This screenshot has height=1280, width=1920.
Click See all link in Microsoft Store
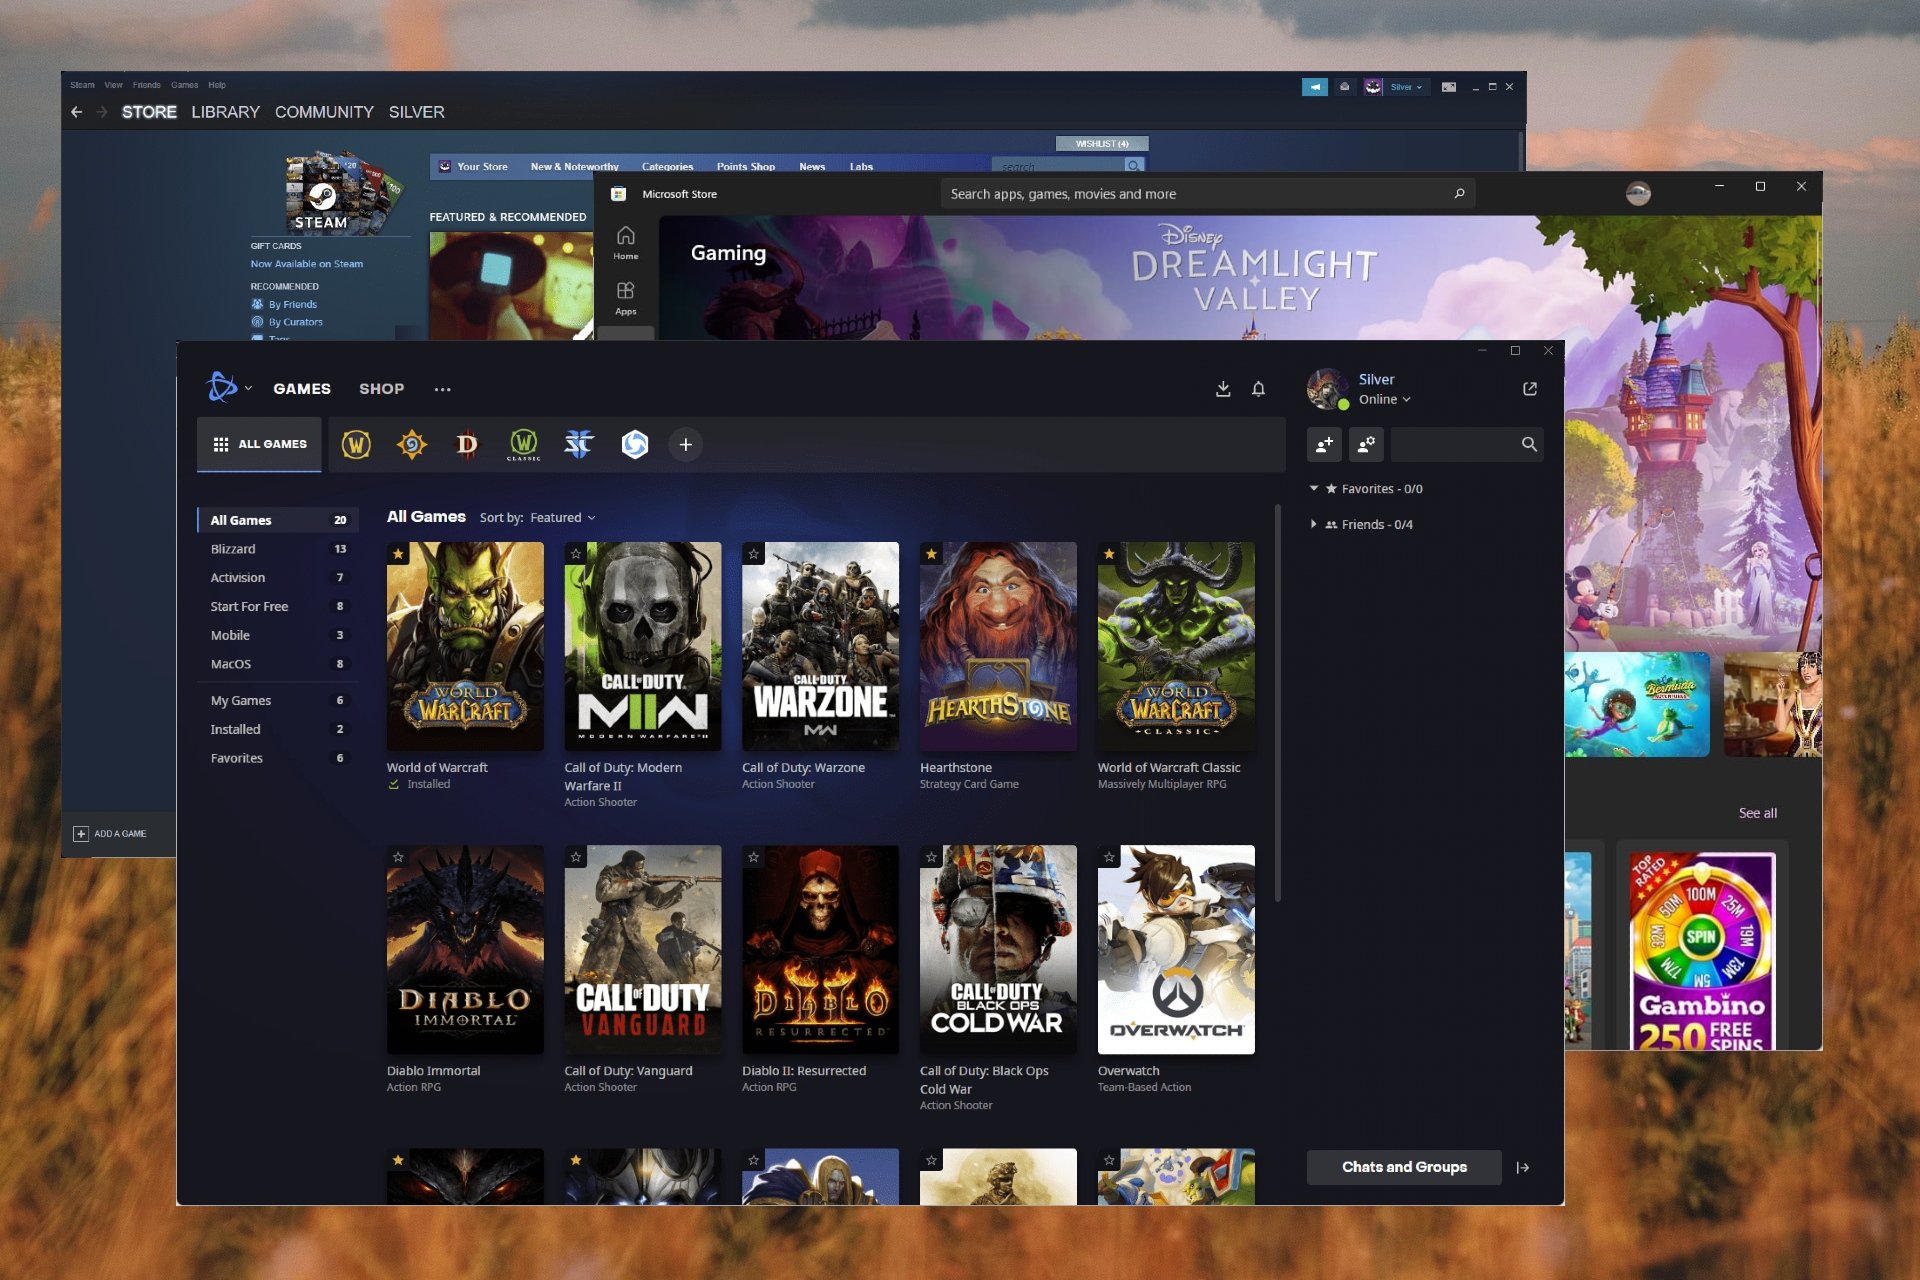(1757, 813)
